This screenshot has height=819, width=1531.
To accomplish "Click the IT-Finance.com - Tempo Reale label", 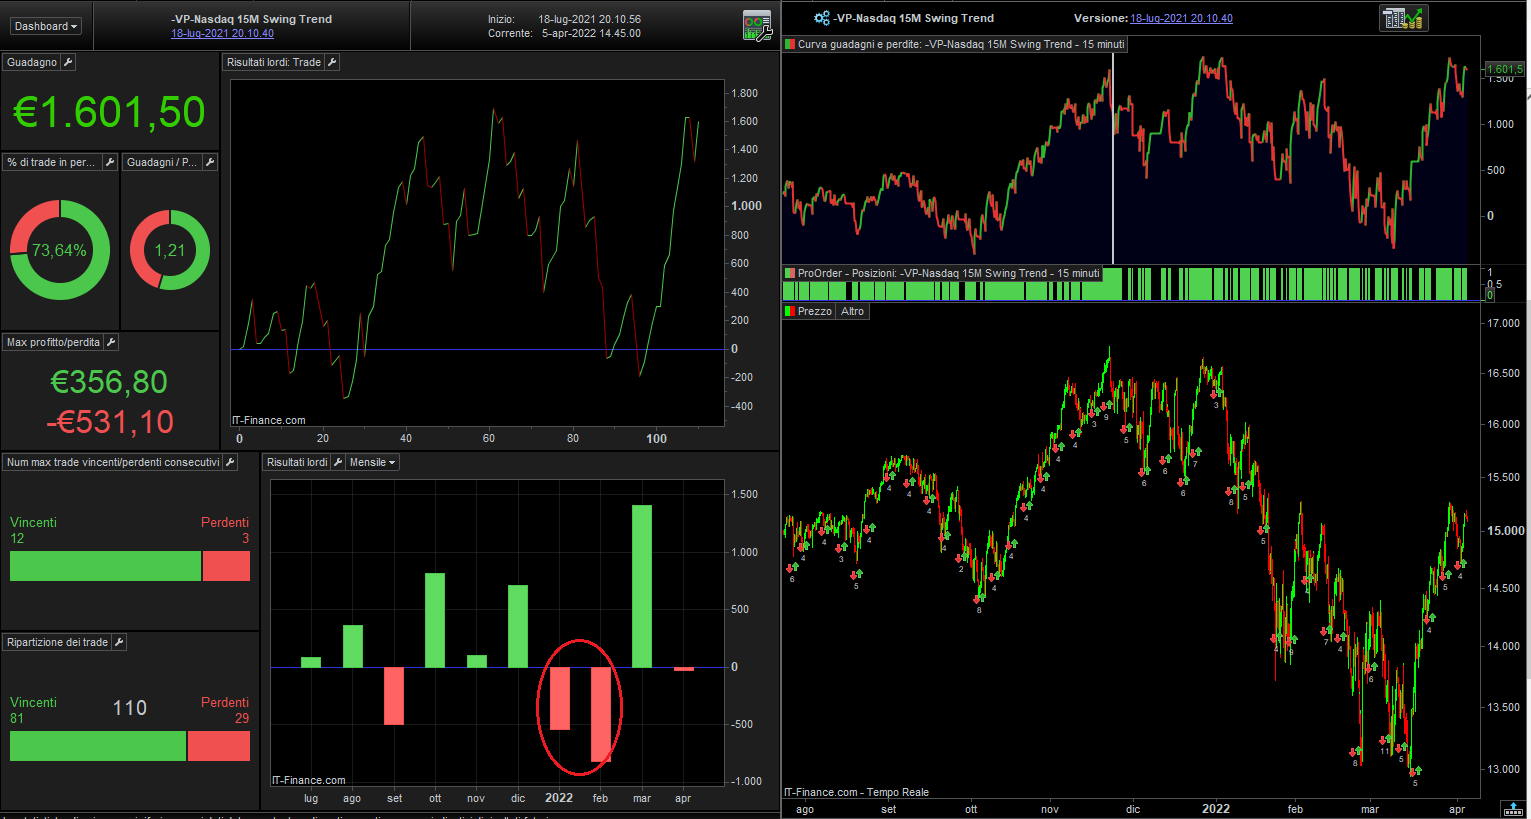I will (x=856, y=792).
